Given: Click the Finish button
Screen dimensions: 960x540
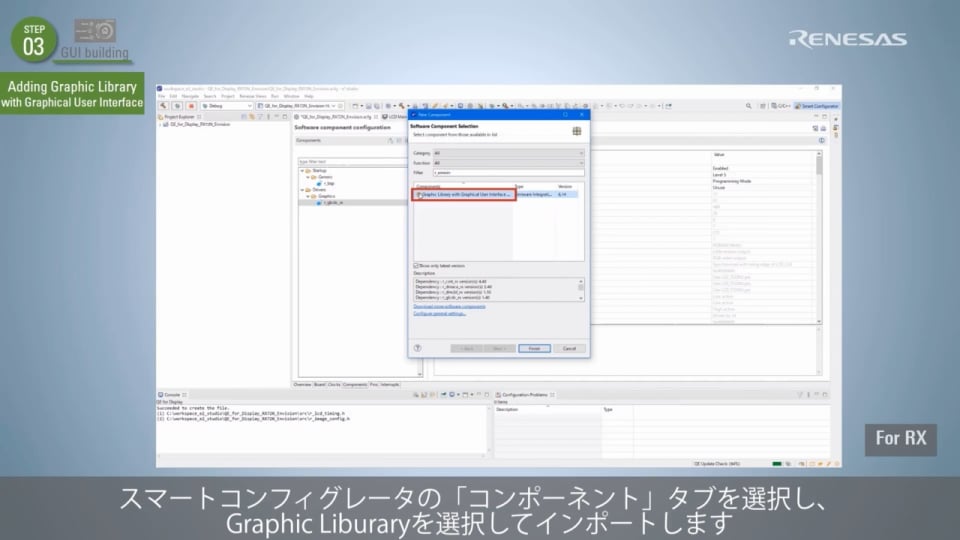Looking at the screenshot, I should tap(534, 348).
